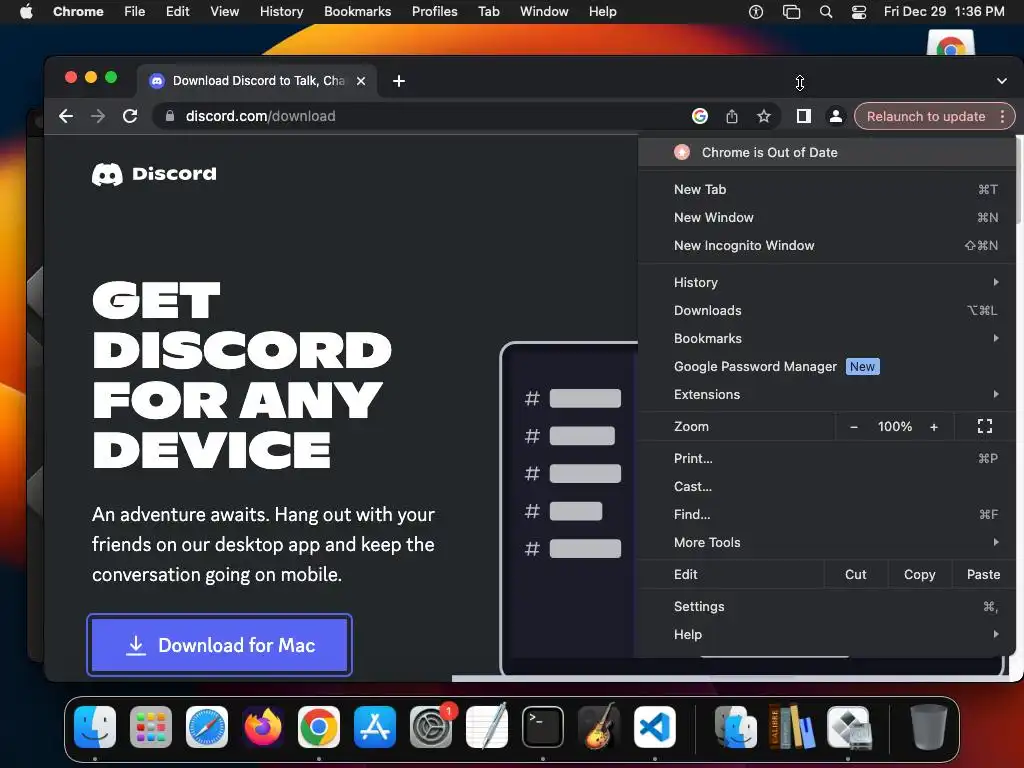
Task: Open calibre books icon in the dock
Action: coord(792,727)
